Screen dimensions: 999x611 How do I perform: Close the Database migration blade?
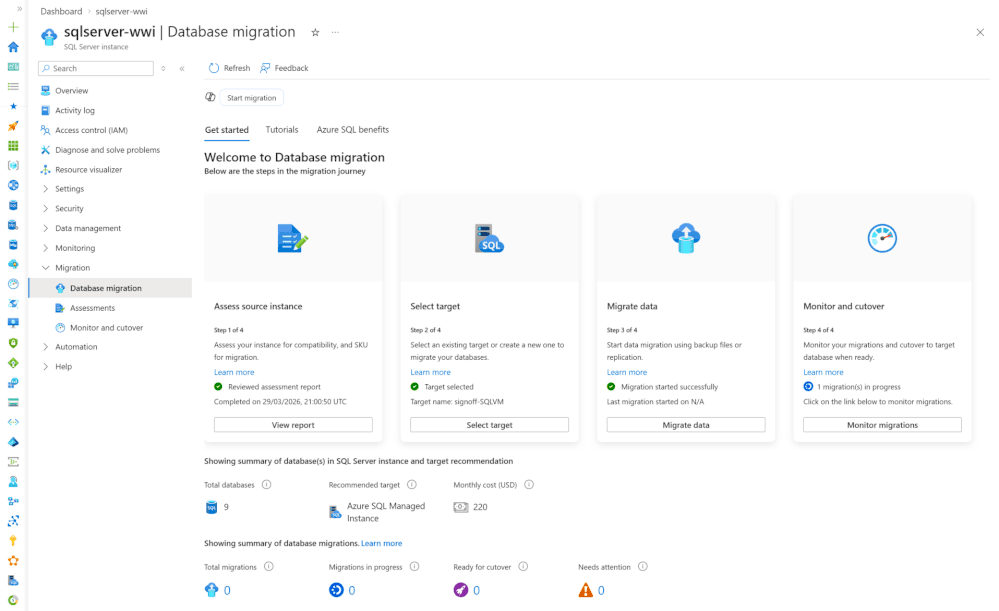pos(980,32)
